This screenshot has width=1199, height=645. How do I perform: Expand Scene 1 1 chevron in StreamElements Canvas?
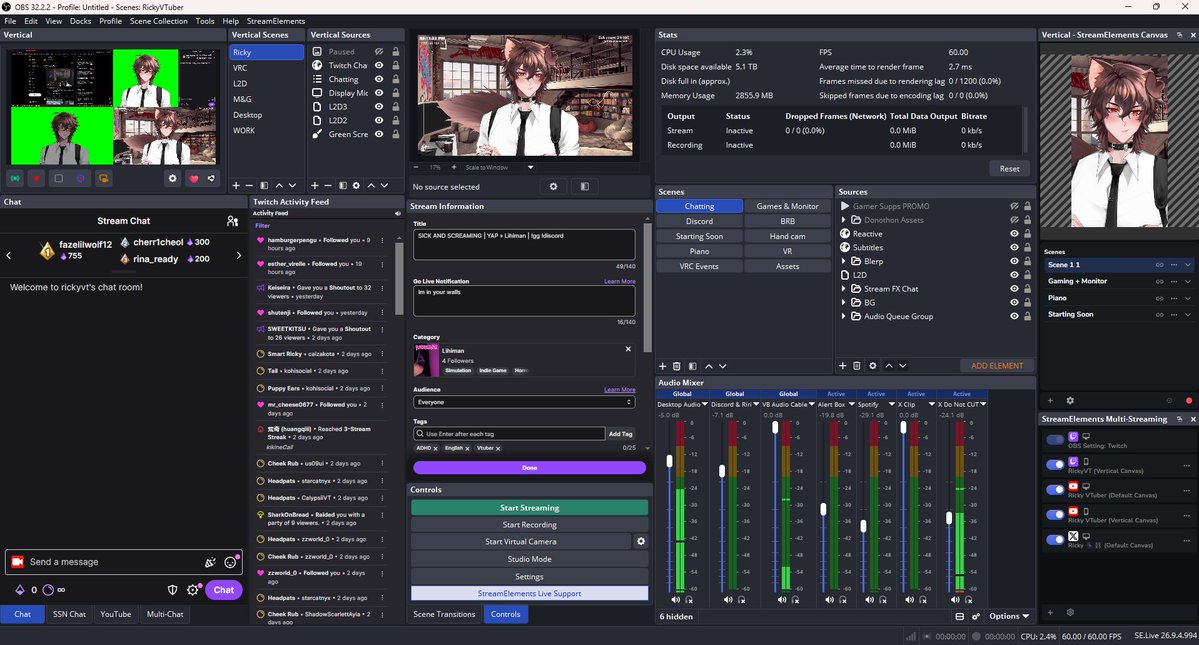pyautogui.click(x=1188, y=264)
